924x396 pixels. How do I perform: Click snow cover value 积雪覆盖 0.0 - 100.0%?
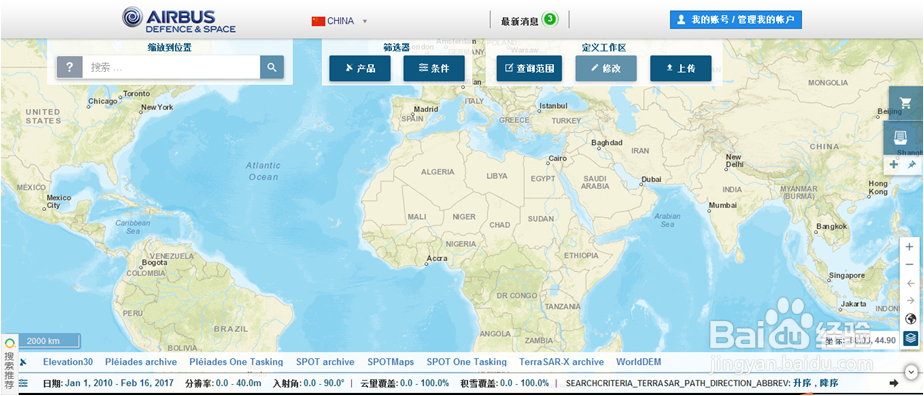[505, 383]
